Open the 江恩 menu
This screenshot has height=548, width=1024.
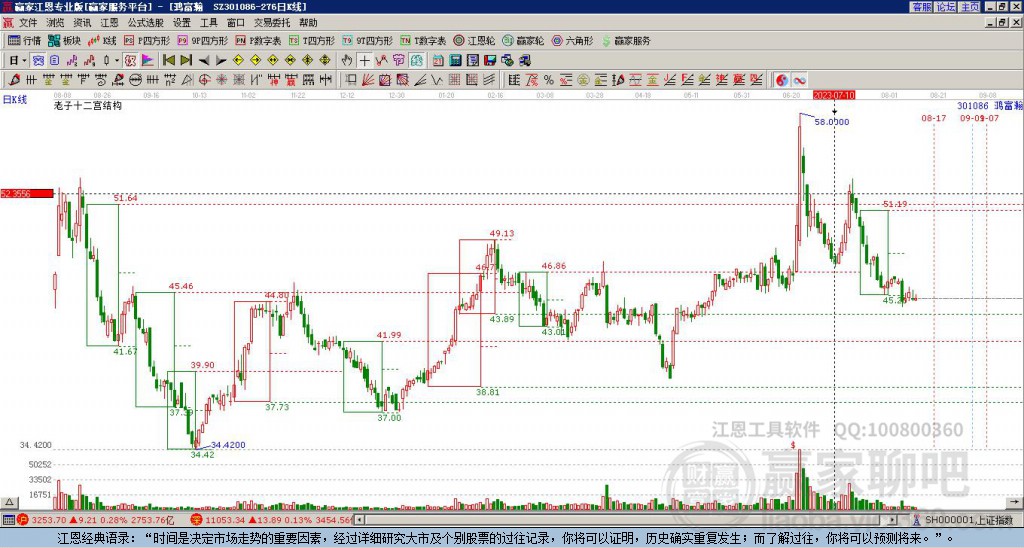coord(109,23)
